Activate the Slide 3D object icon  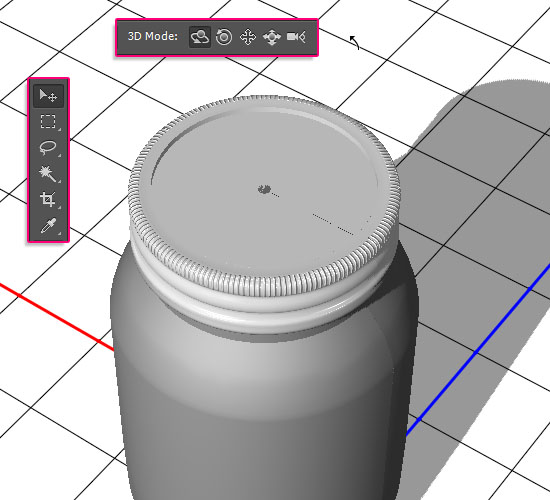[272, 37]
